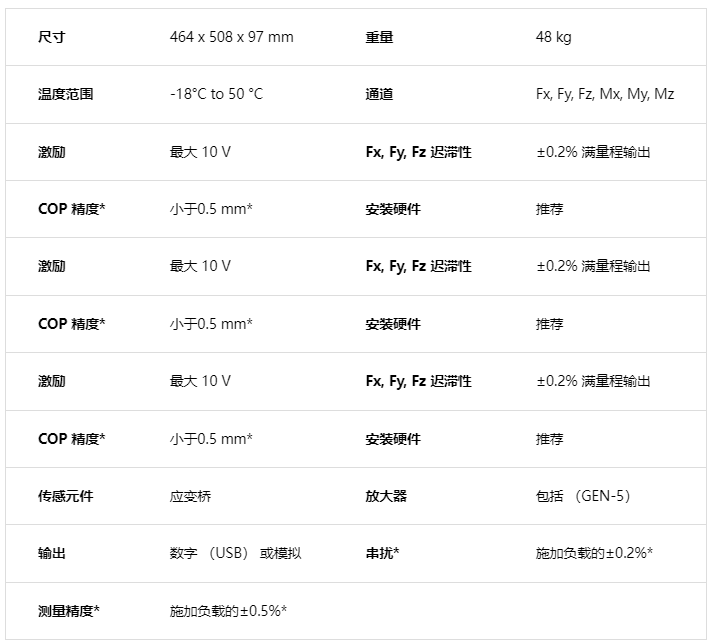Screen dimensions: 711x643
Task: Select the -18°C to 50 °C value
Action: point(217,94)
